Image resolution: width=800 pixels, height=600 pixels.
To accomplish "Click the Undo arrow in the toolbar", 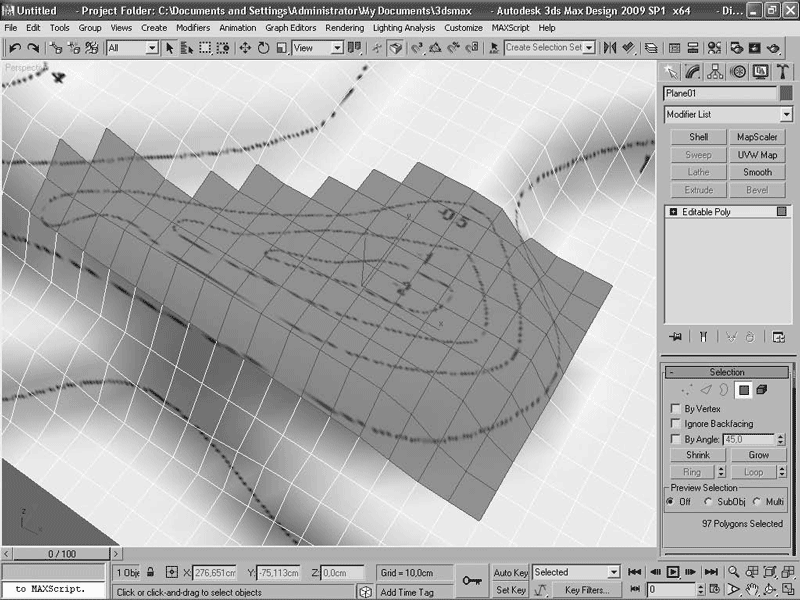I will [x=15, y=47].
